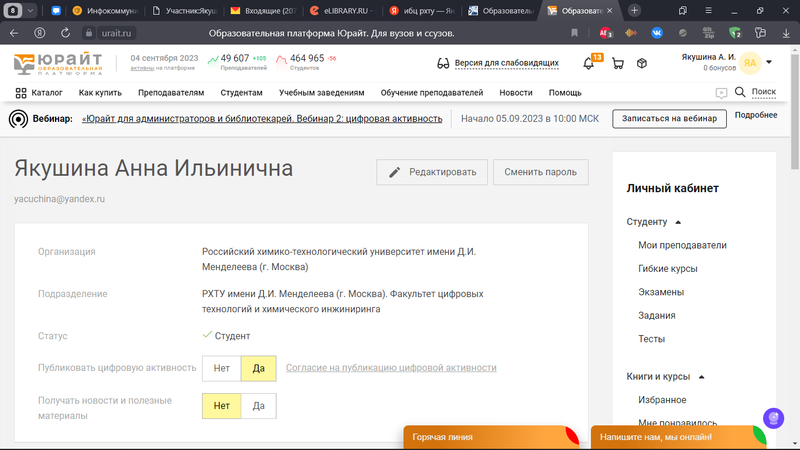Click Записаться на вебинар button
This screenshot has height=450, width=800.
click(669, 118)
